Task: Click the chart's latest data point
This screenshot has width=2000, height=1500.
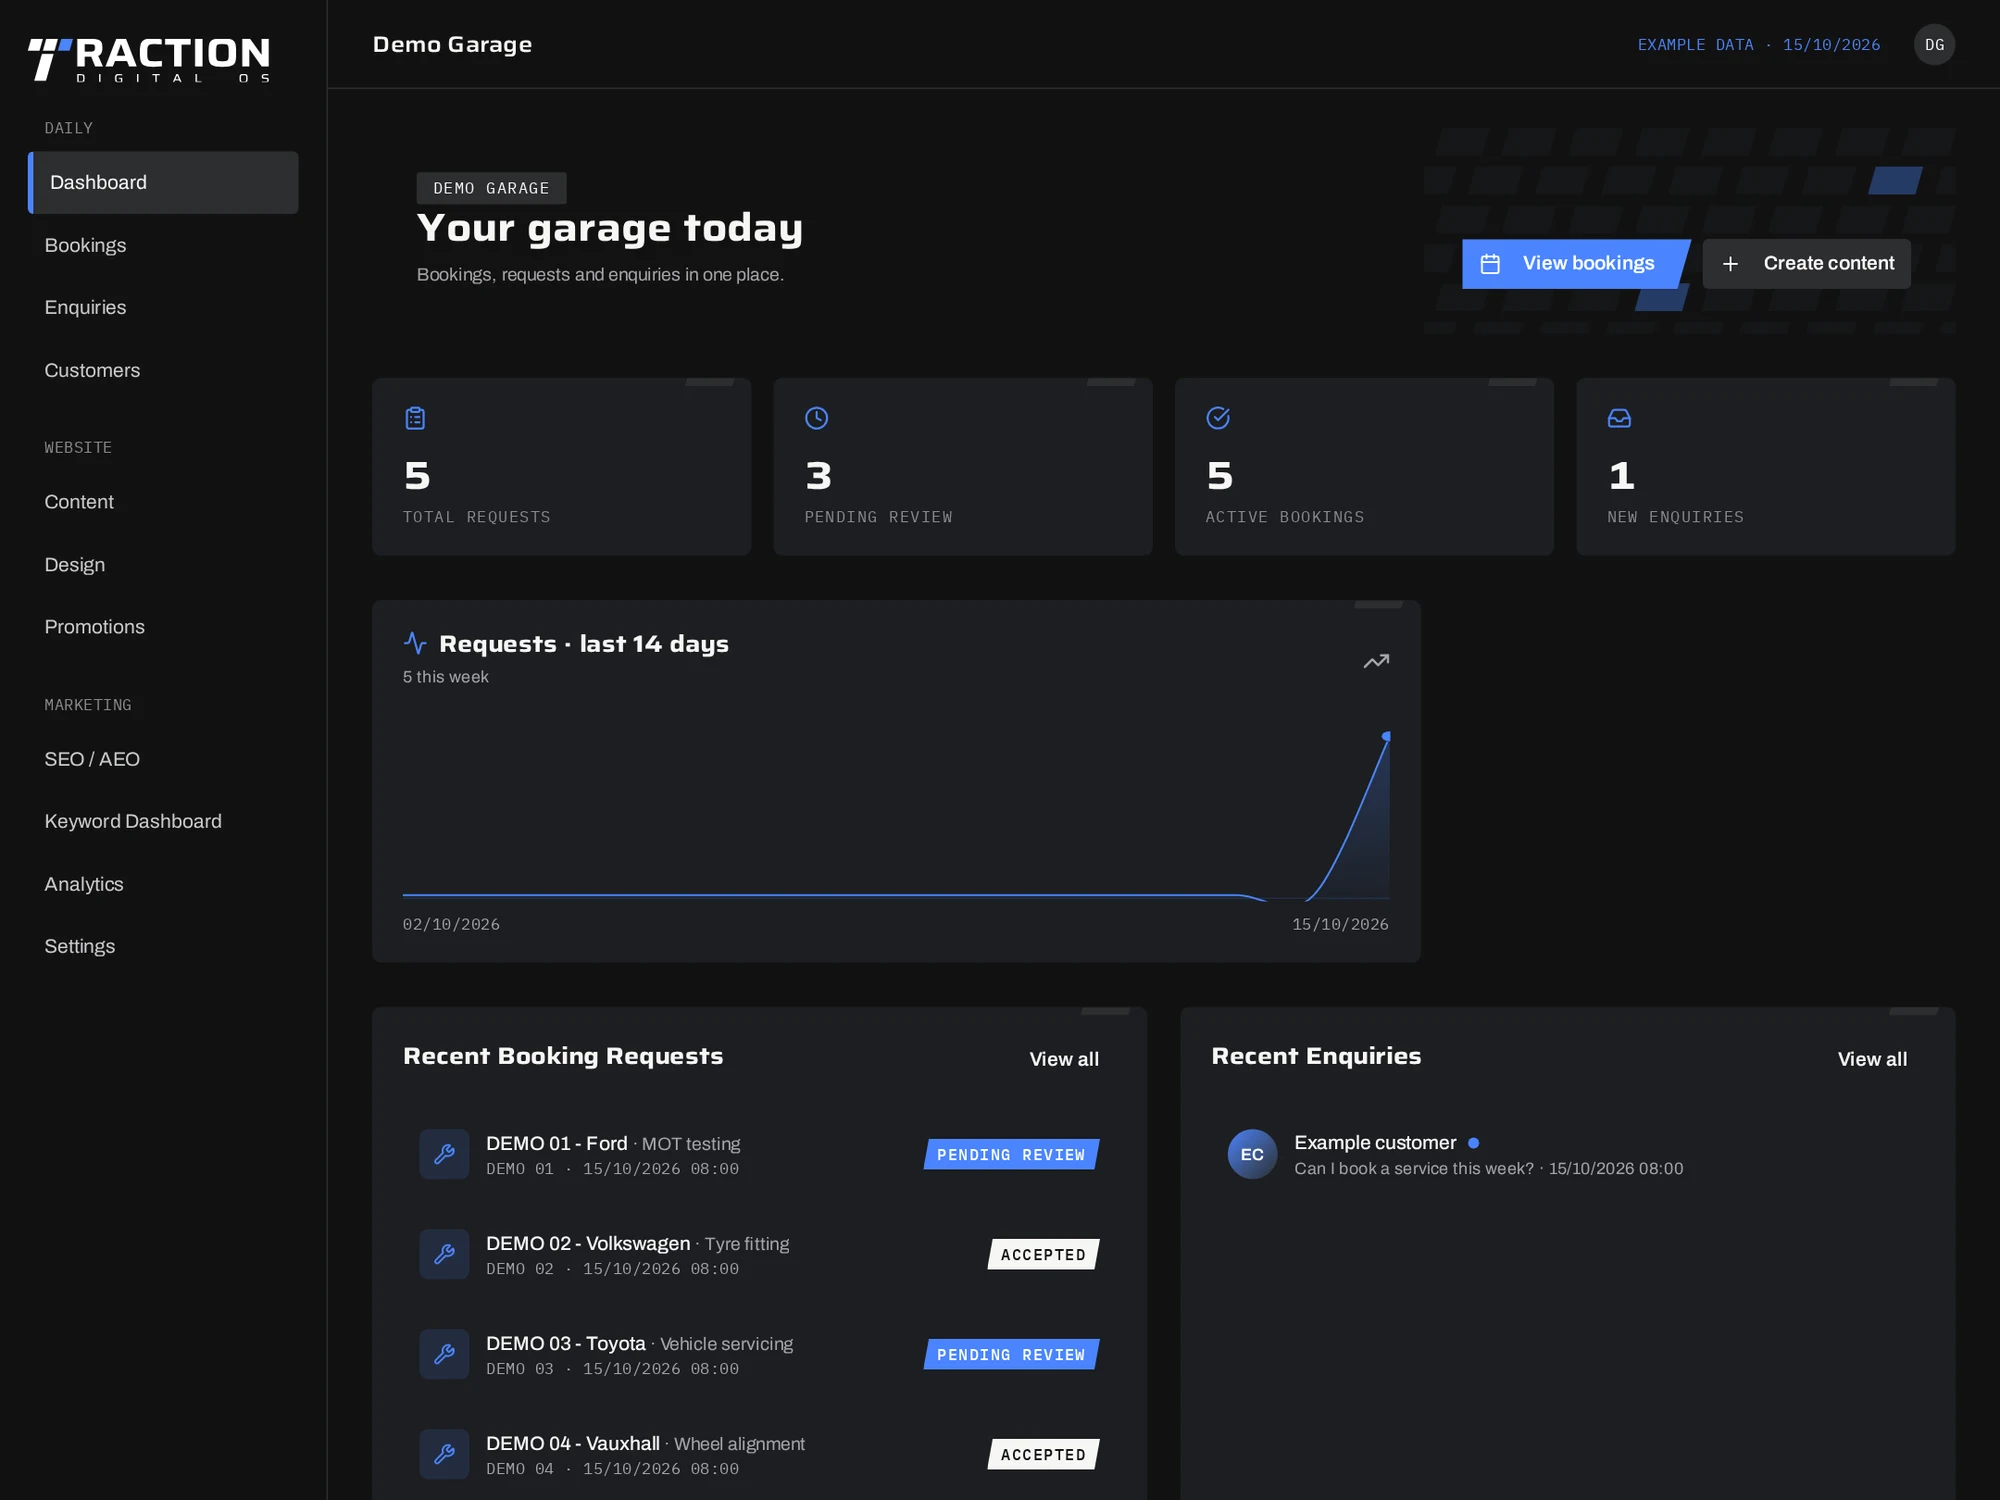Action: (1386, 736)
